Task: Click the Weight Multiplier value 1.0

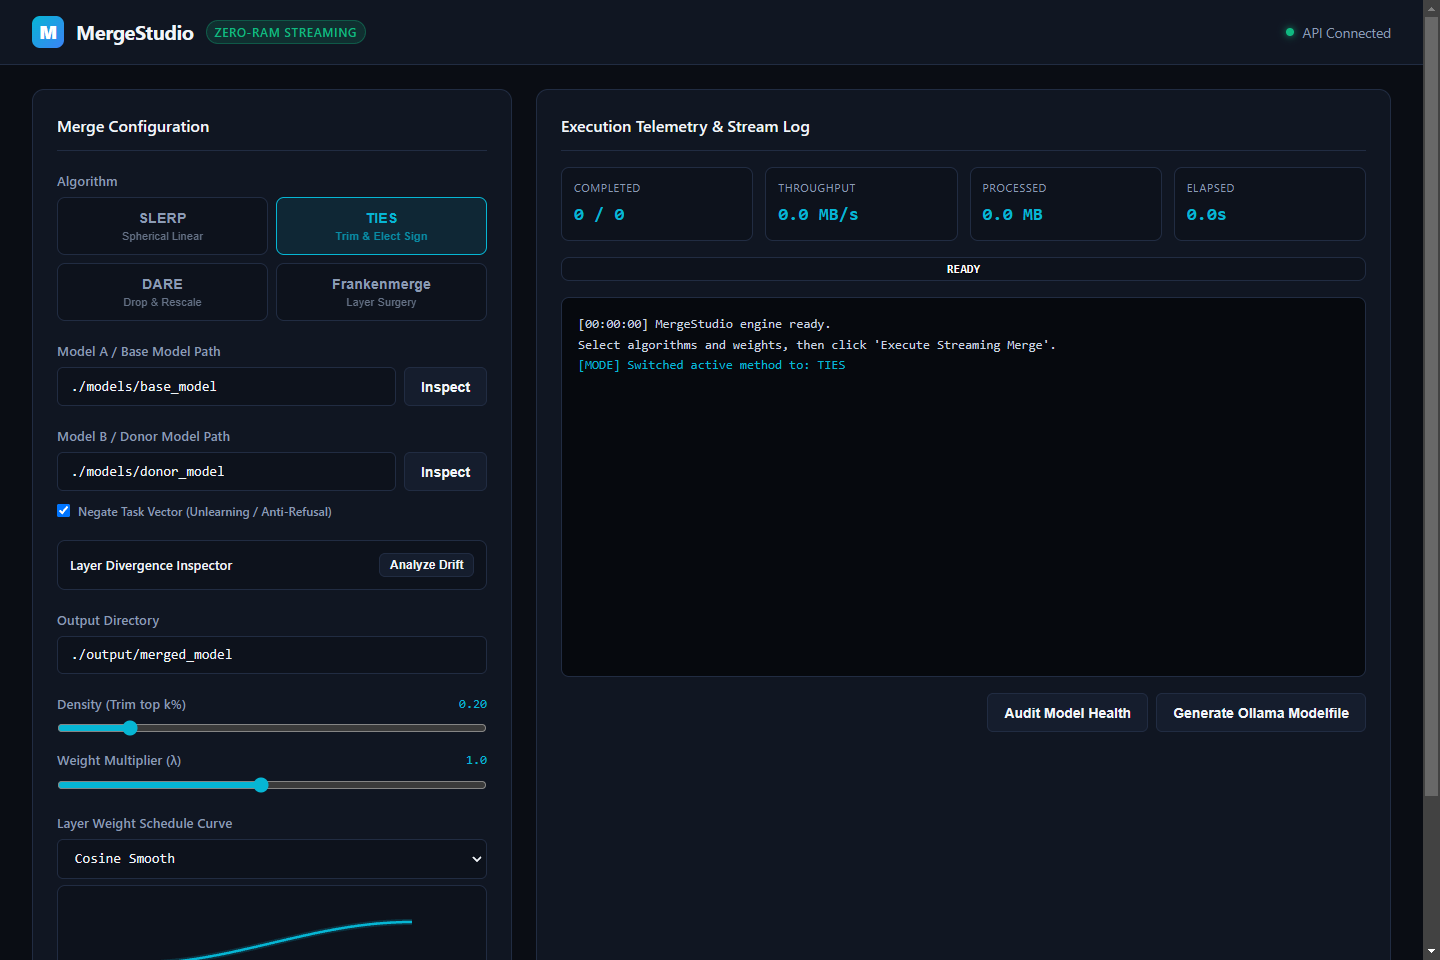Action: (x=476, y=760)
